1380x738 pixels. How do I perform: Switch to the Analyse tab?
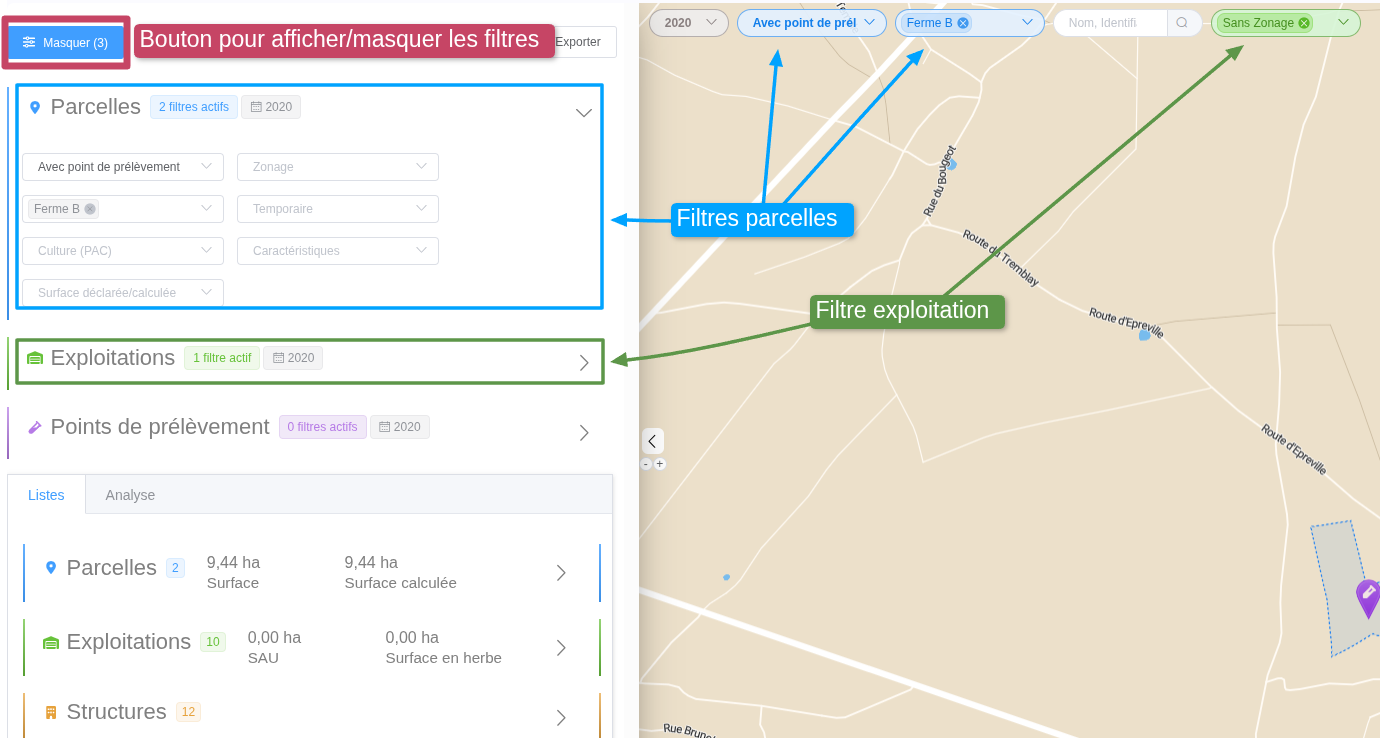click(130, 495)
